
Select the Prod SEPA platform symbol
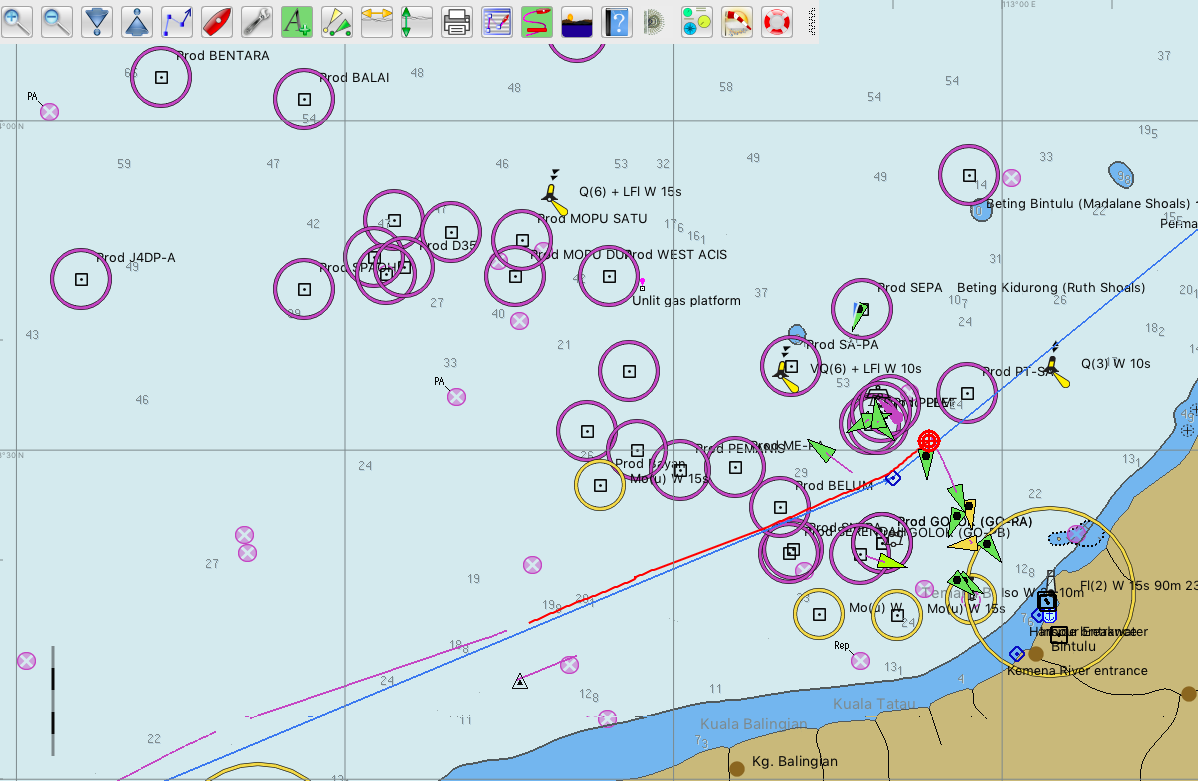pyautogui.click(x=862, y=309)
